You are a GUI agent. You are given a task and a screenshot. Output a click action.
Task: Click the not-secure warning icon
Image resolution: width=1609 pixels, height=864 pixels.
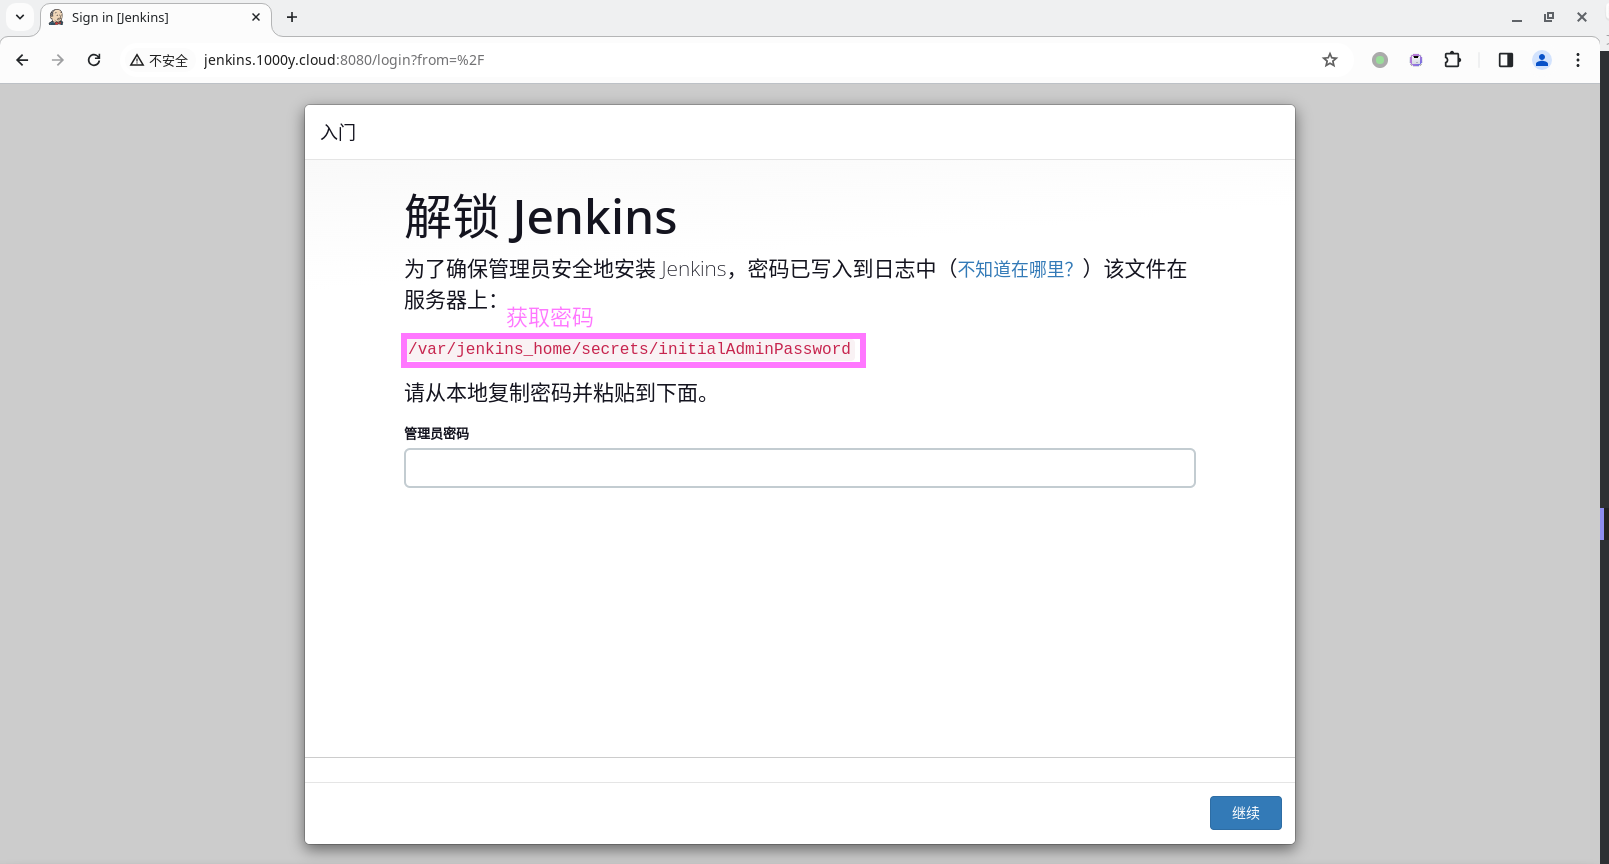[137, 60]
